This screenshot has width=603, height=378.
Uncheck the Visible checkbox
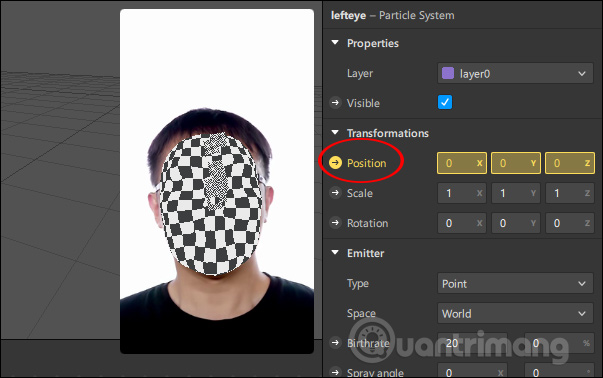click(x=445, y=102)
